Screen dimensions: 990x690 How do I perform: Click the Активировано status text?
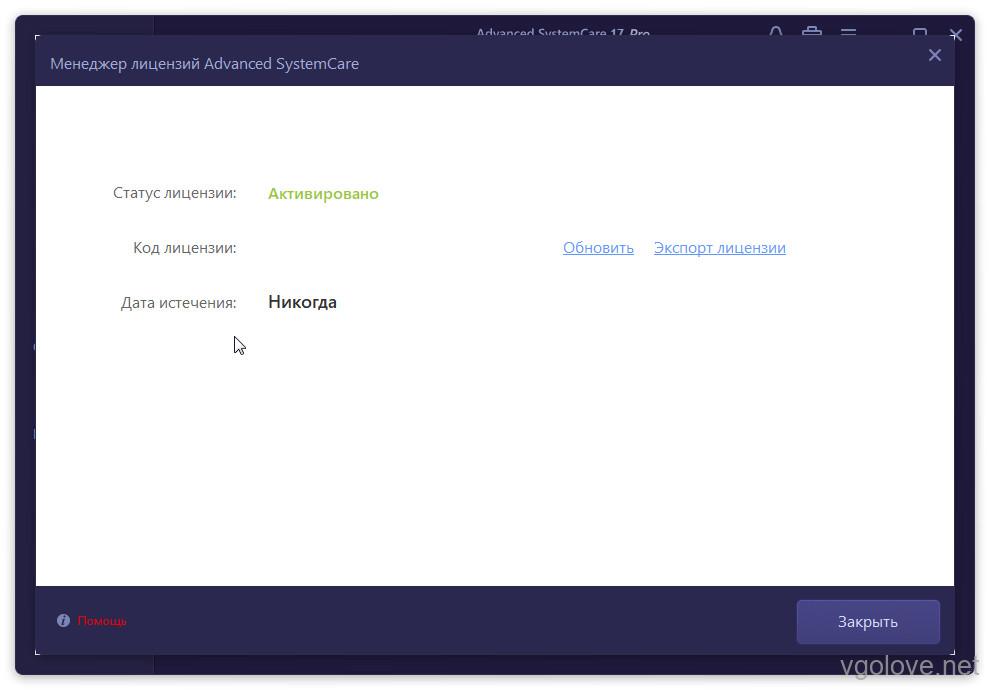(x=323, y=194)
